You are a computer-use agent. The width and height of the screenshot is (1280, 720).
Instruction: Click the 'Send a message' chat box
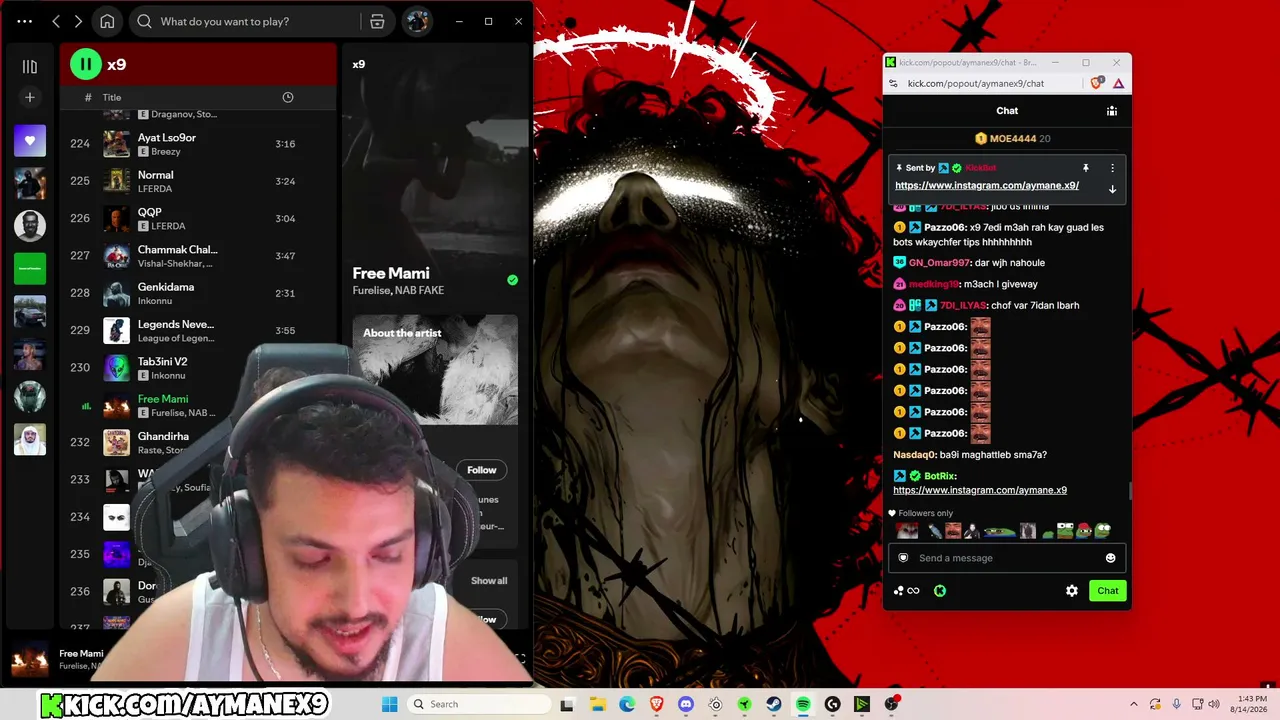click(x=1007, y=558)
